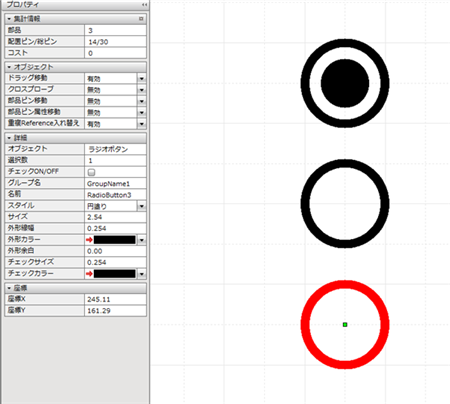This screenshot has height=404, width=450.
Task: Open the ドラッグ移動 dropdown
Action: [142, 79]
